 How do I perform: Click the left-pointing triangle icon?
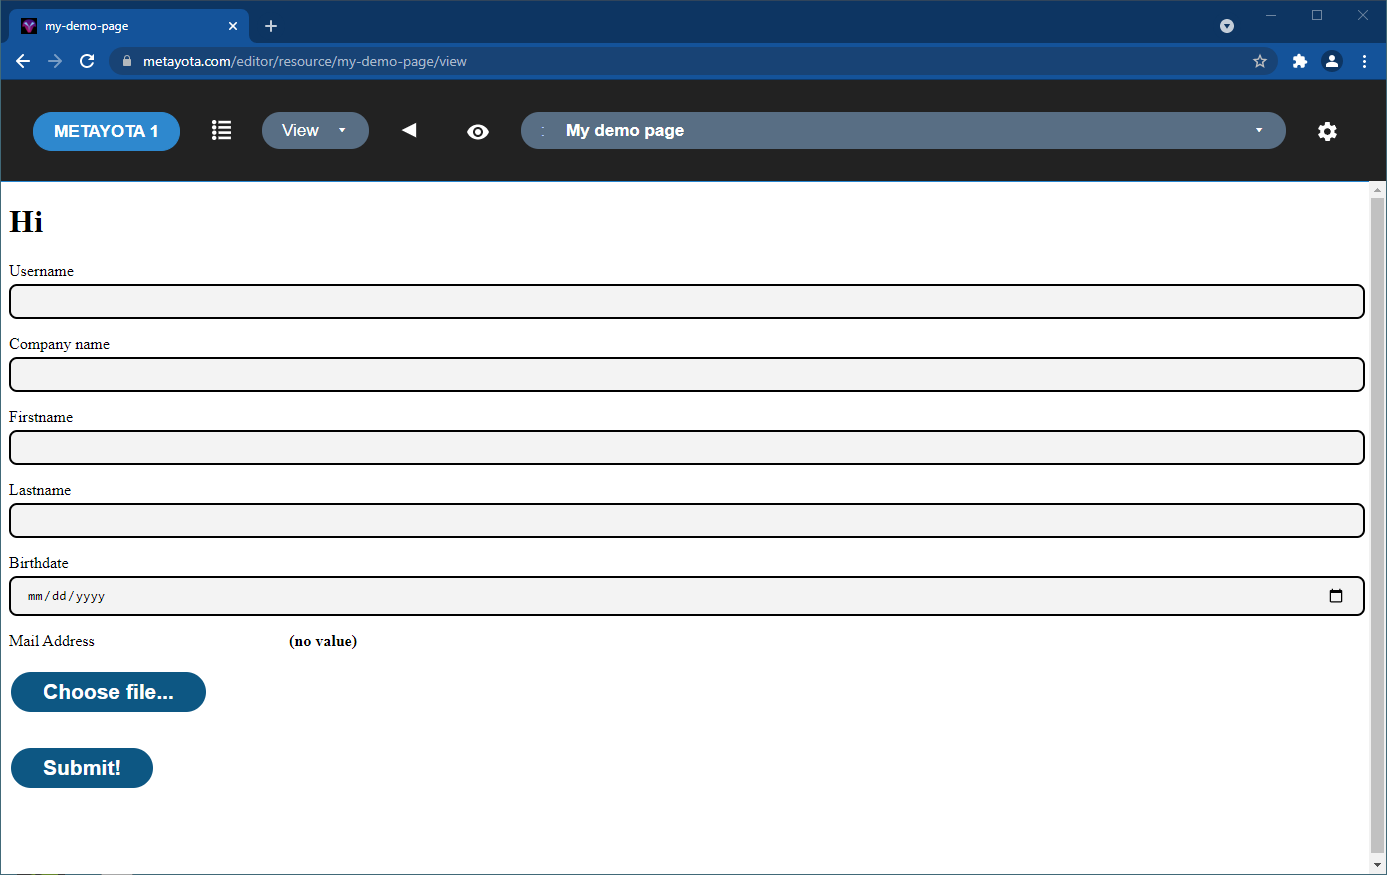pos(409,130)
